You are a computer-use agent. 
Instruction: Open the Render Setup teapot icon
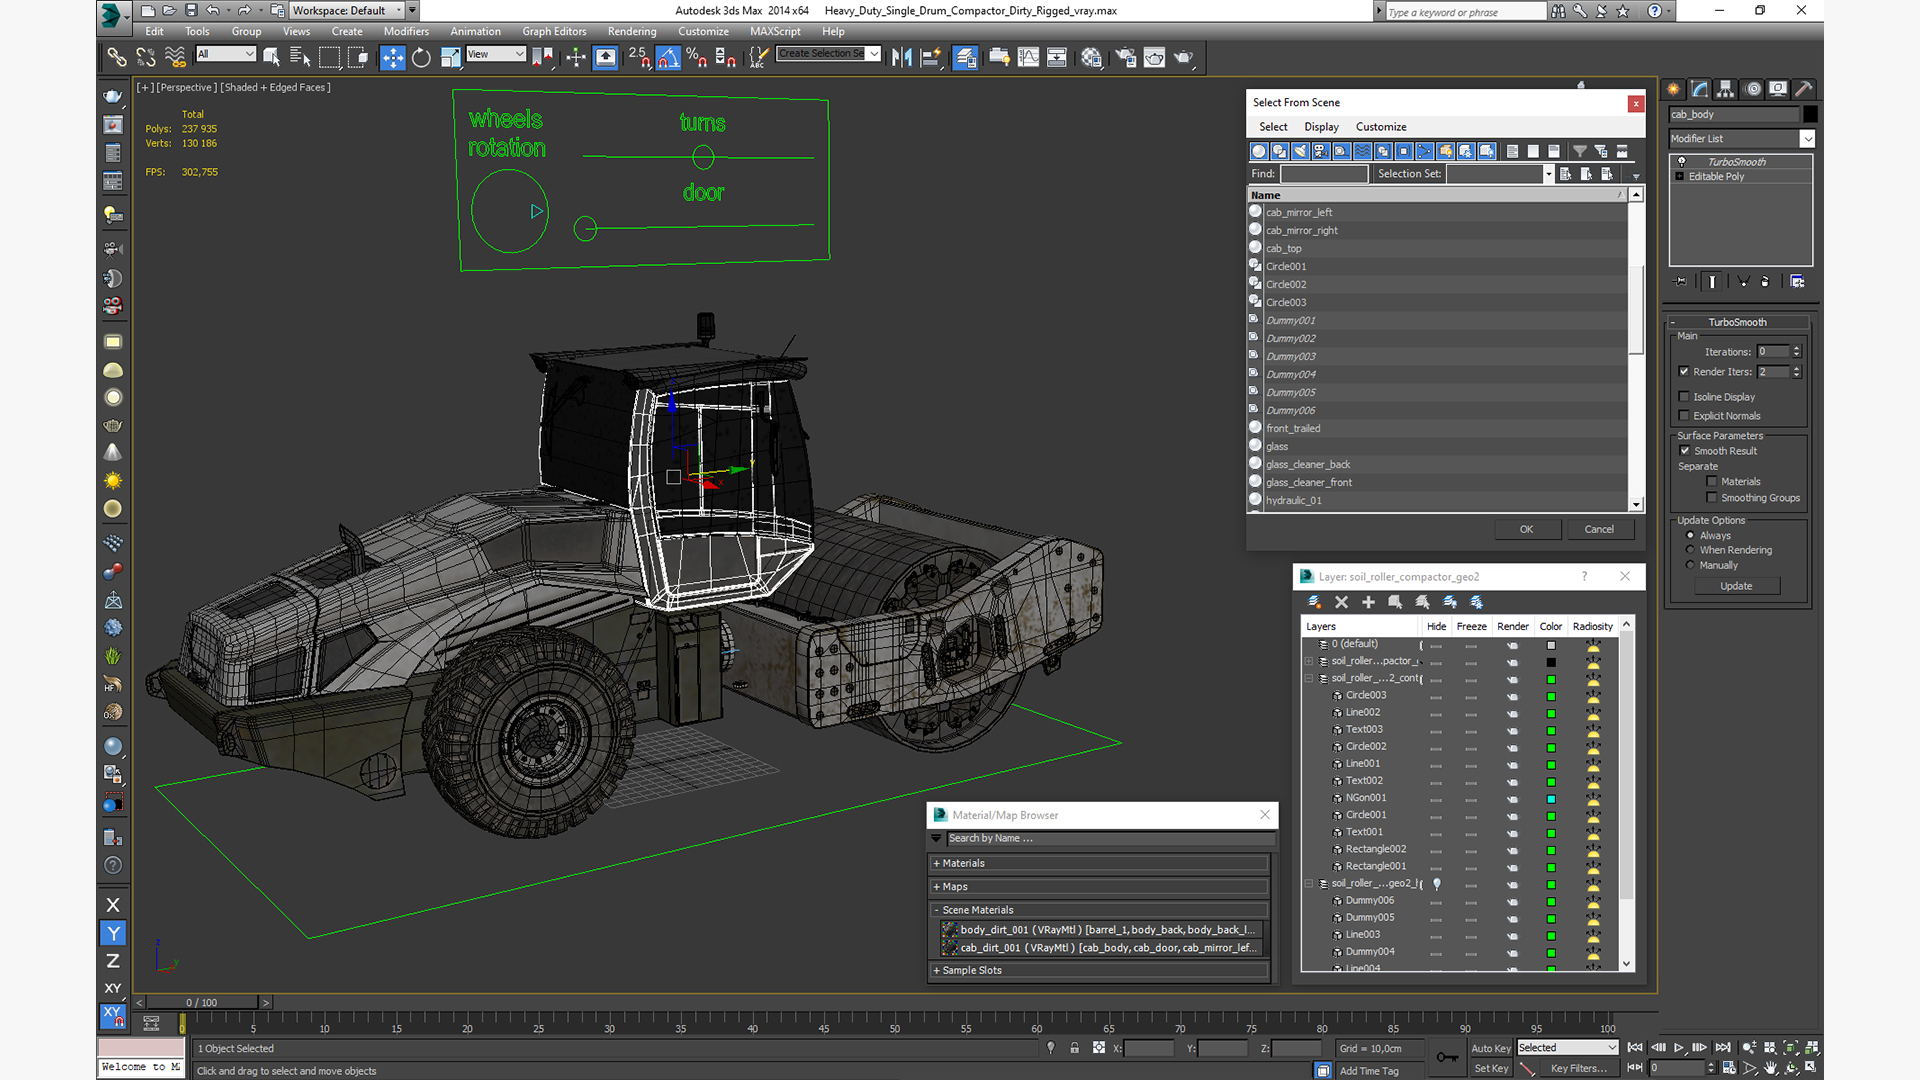pos(1126,57)
